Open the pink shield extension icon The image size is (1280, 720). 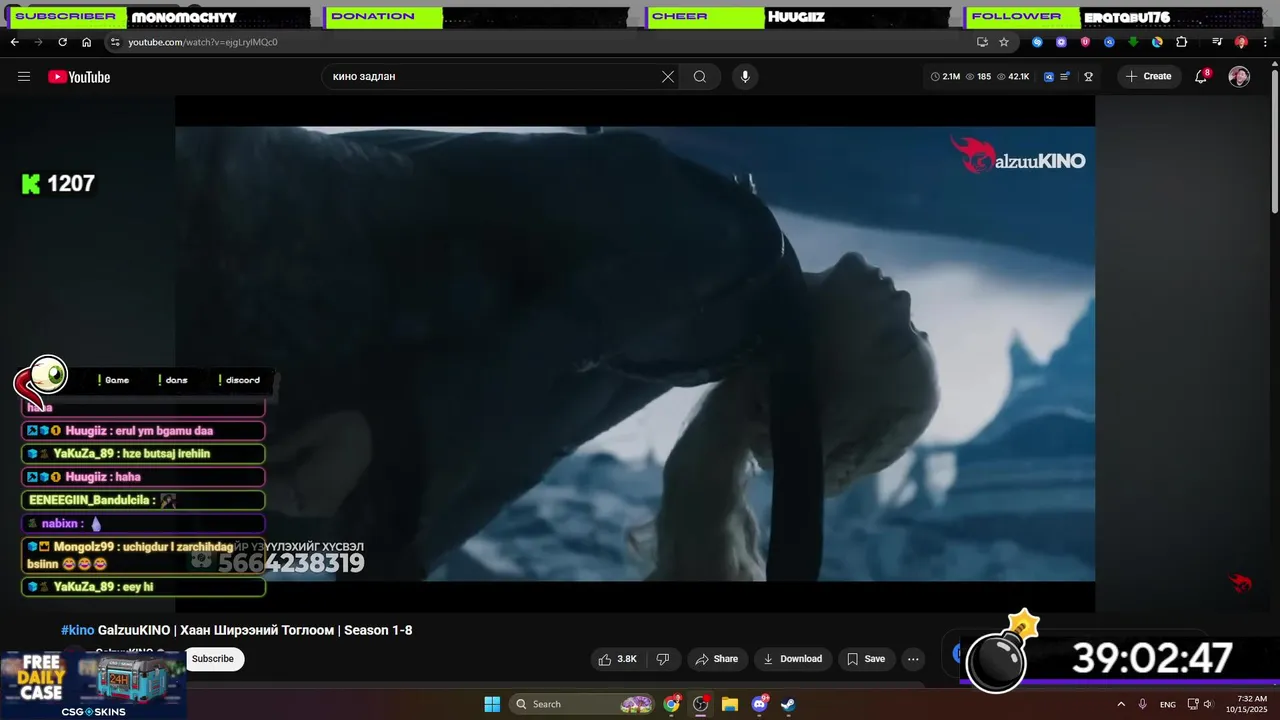1085,42
